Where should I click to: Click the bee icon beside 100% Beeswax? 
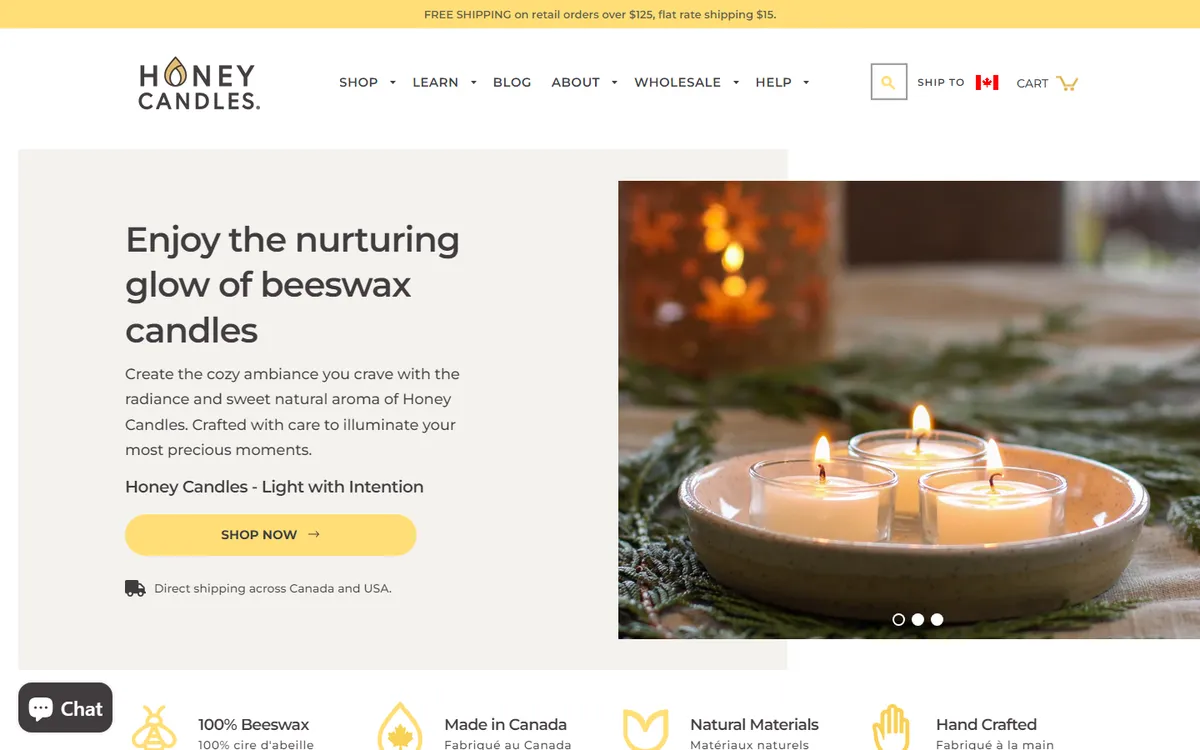[x=154, y=728]
